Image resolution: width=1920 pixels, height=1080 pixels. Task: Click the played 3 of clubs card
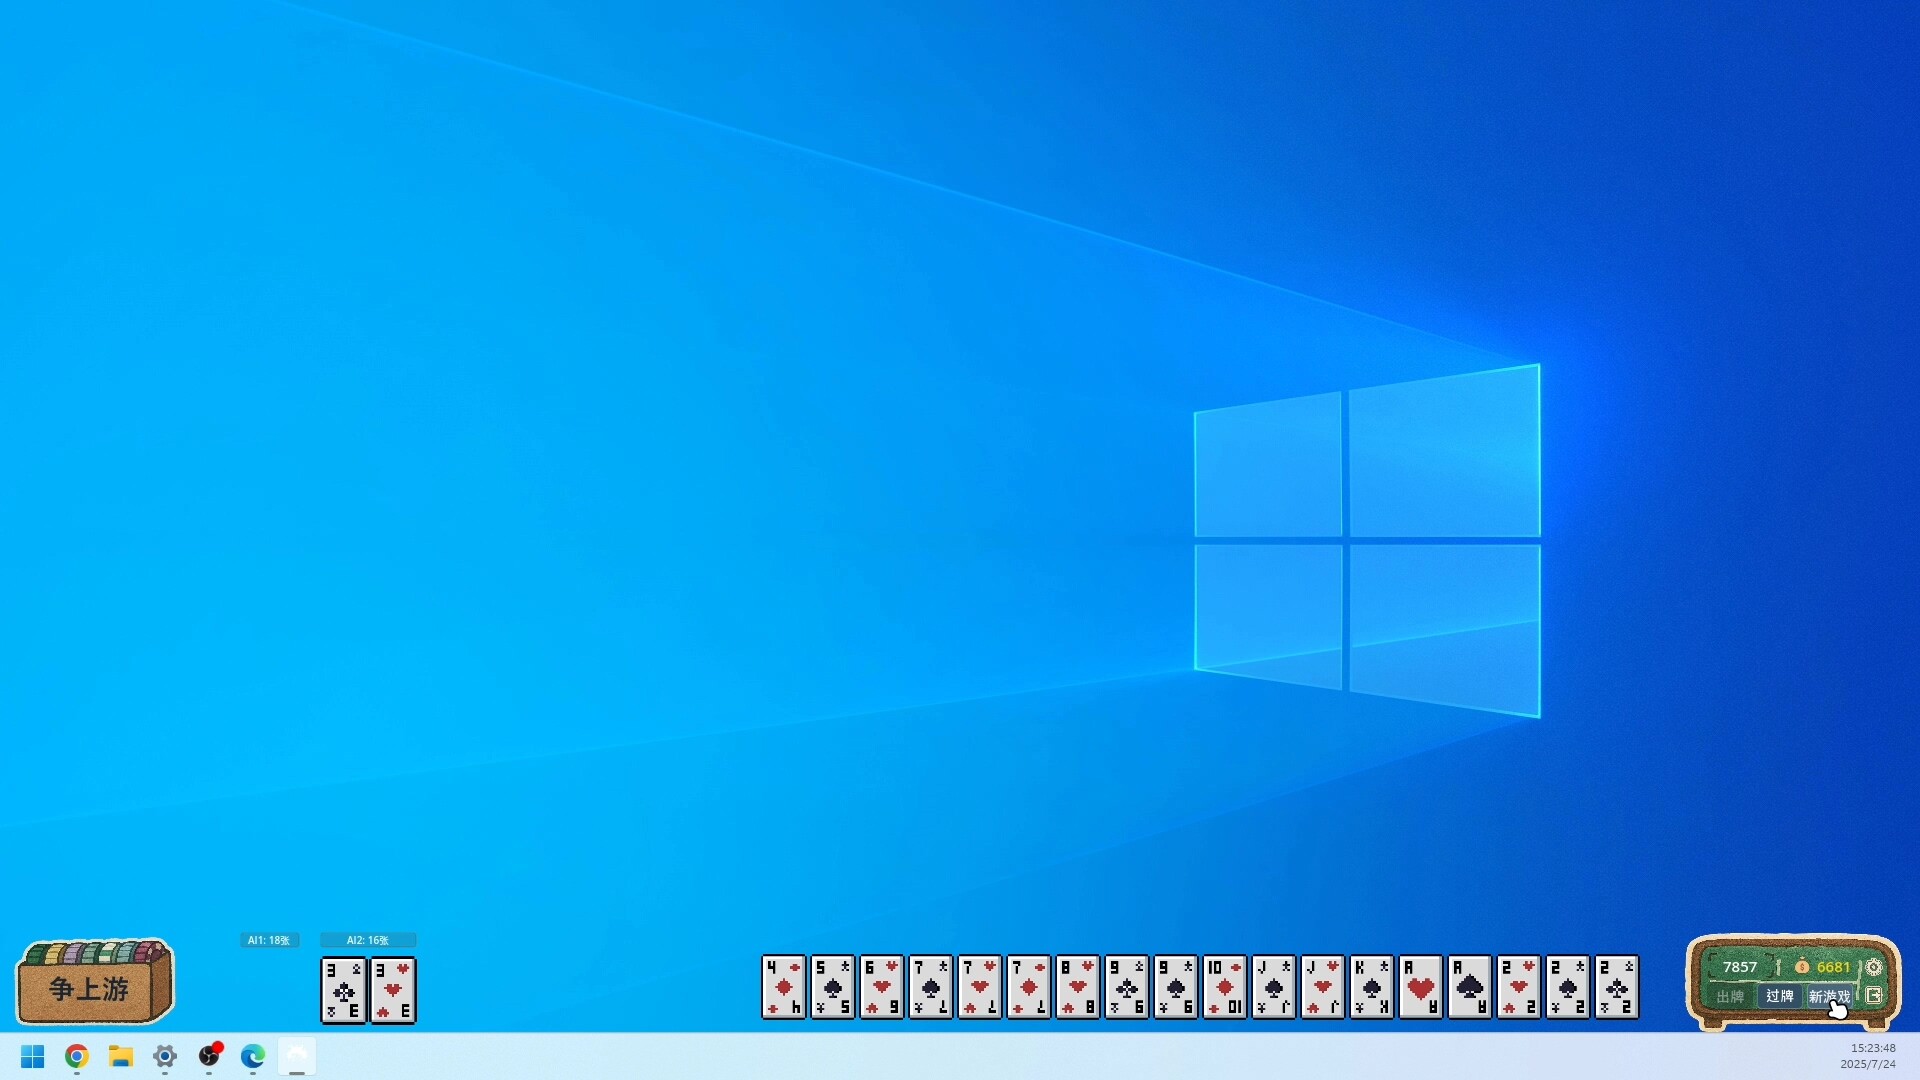pos(343,991)
